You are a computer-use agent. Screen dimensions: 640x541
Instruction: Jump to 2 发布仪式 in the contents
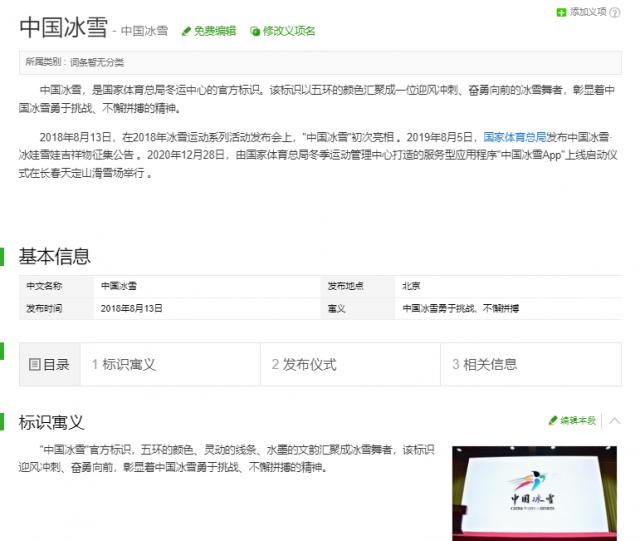pos(304,365)
